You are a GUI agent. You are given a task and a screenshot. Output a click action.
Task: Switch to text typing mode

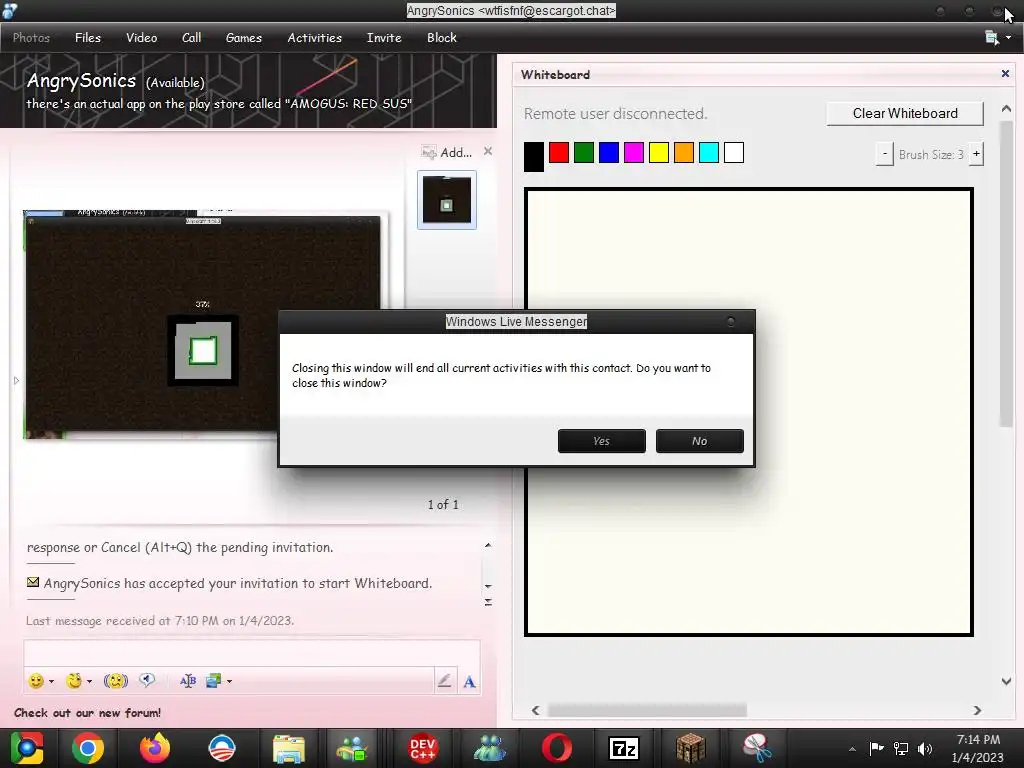[469, 682]
